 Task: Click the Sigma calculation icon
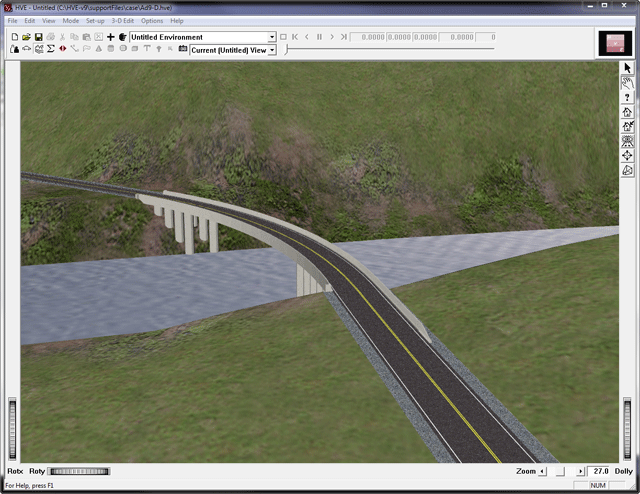point(51,49)
